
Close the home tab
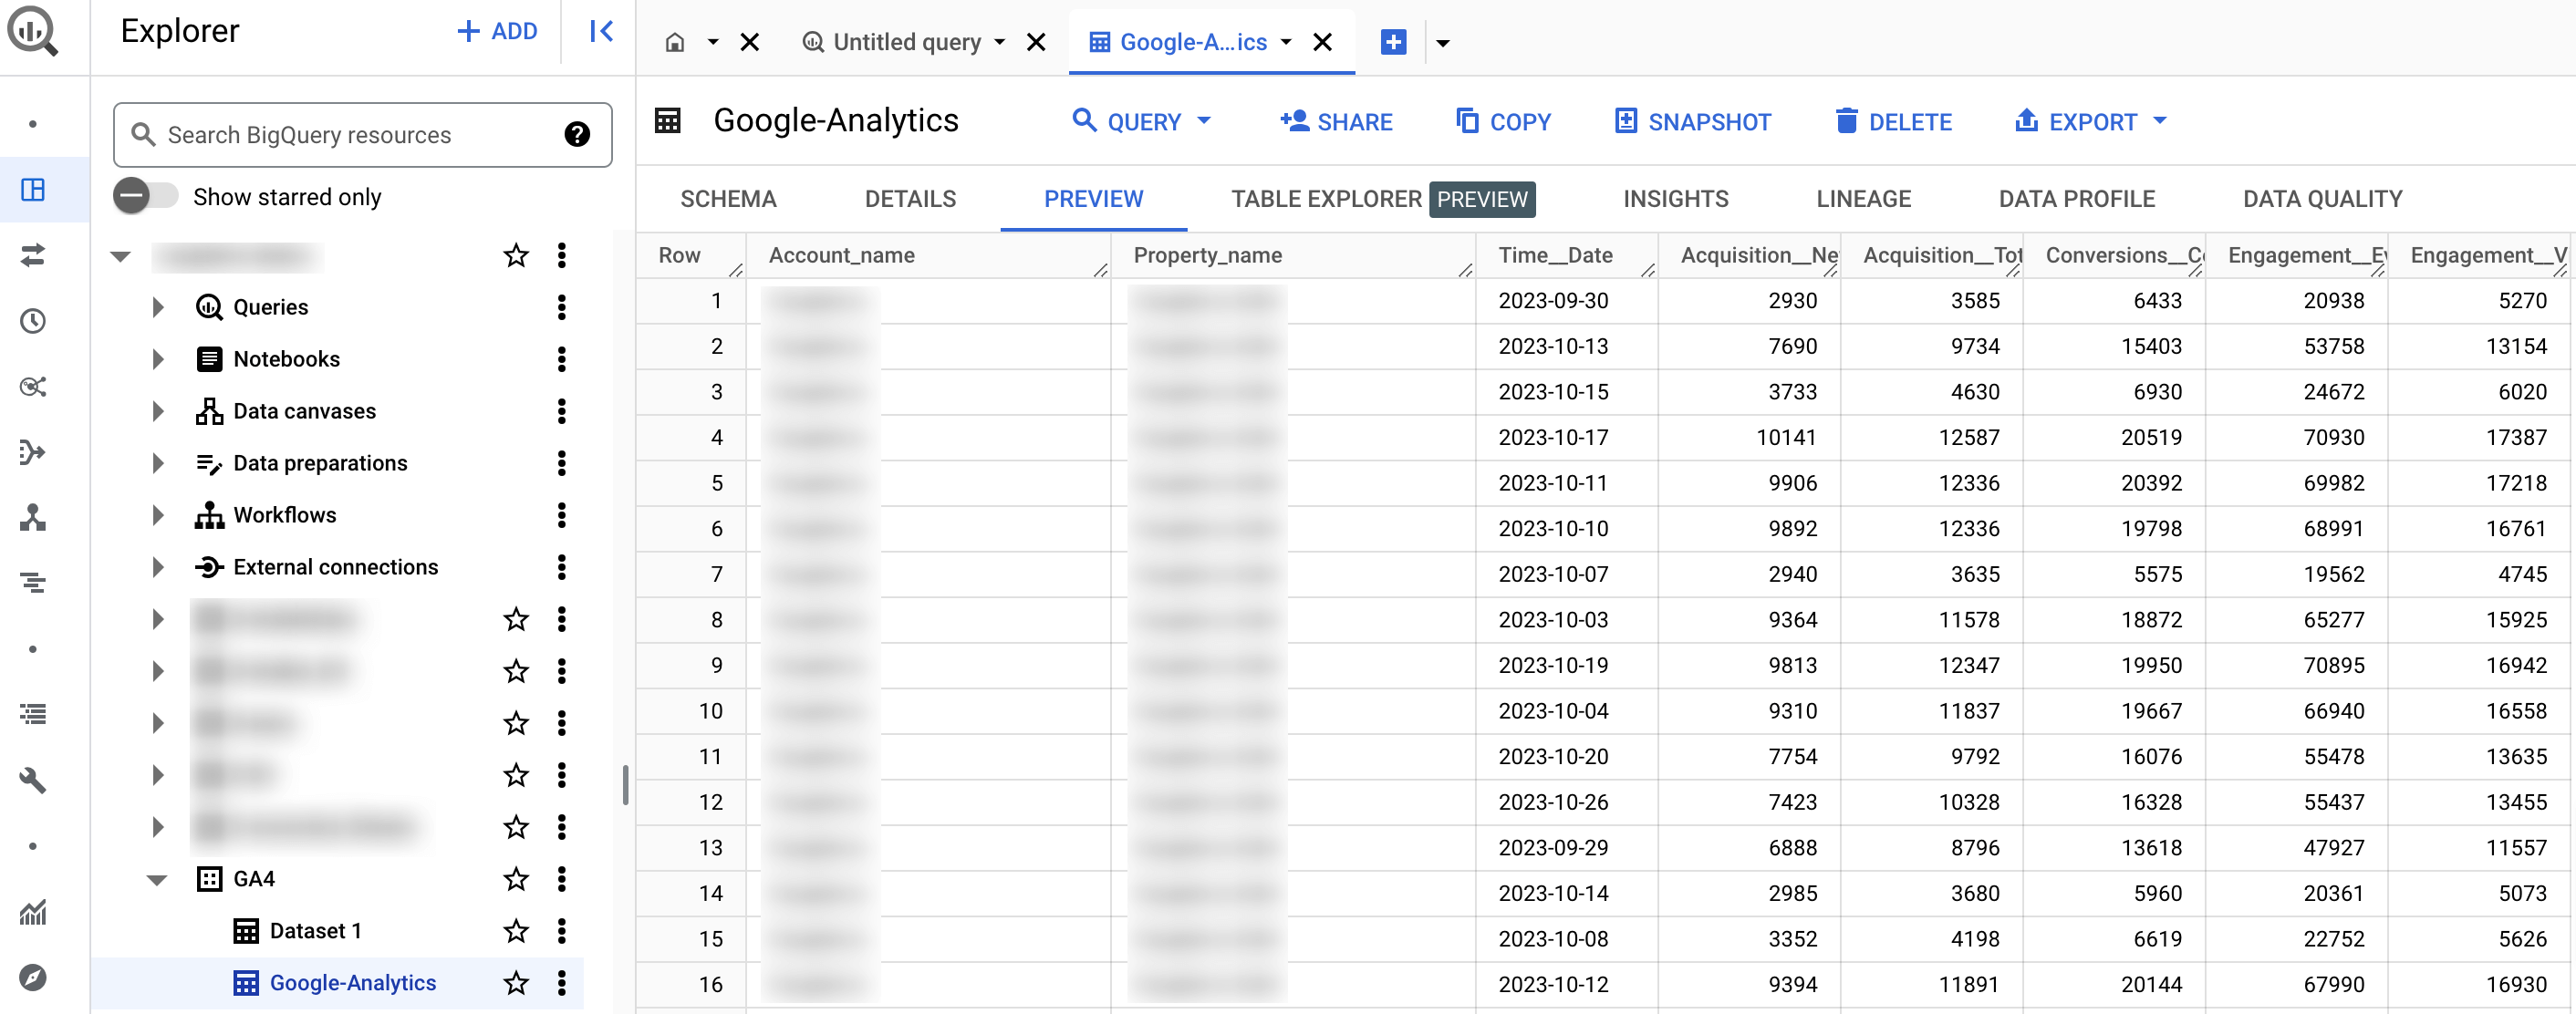click(750, 42)
